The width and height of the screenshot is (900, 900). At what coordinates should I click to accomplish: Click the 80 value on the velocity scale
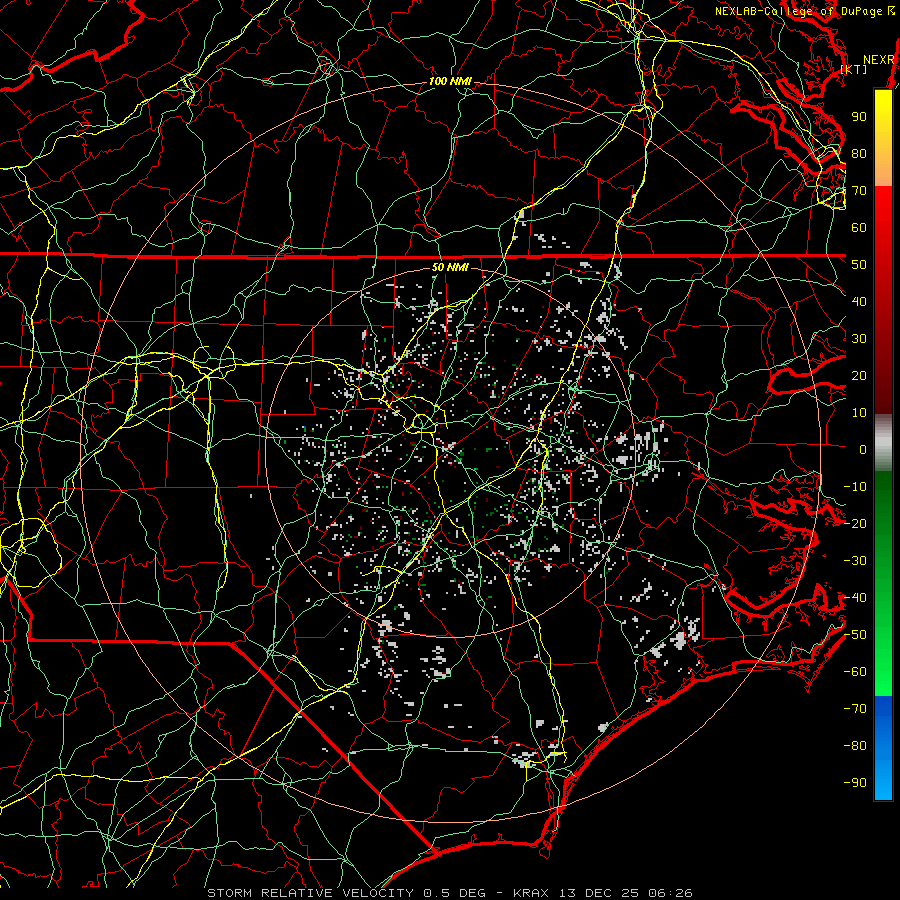[x=859, y=154]
